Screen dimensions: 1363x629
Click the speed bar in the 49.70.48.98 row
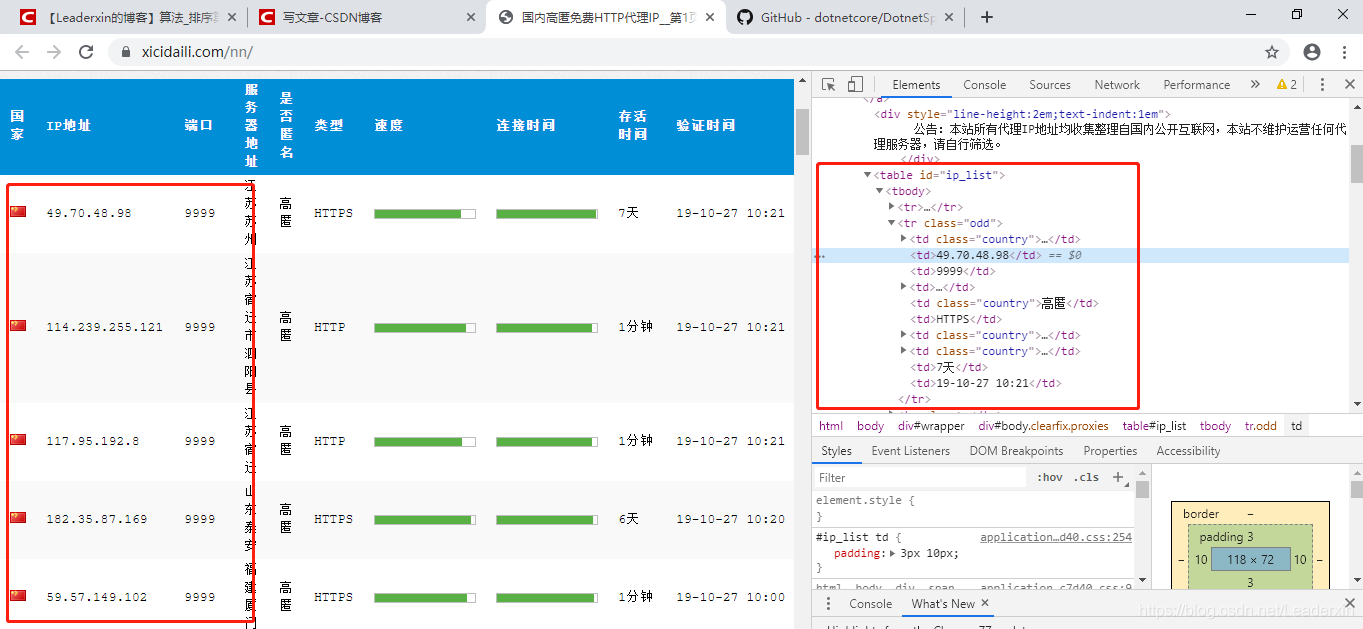425,213
